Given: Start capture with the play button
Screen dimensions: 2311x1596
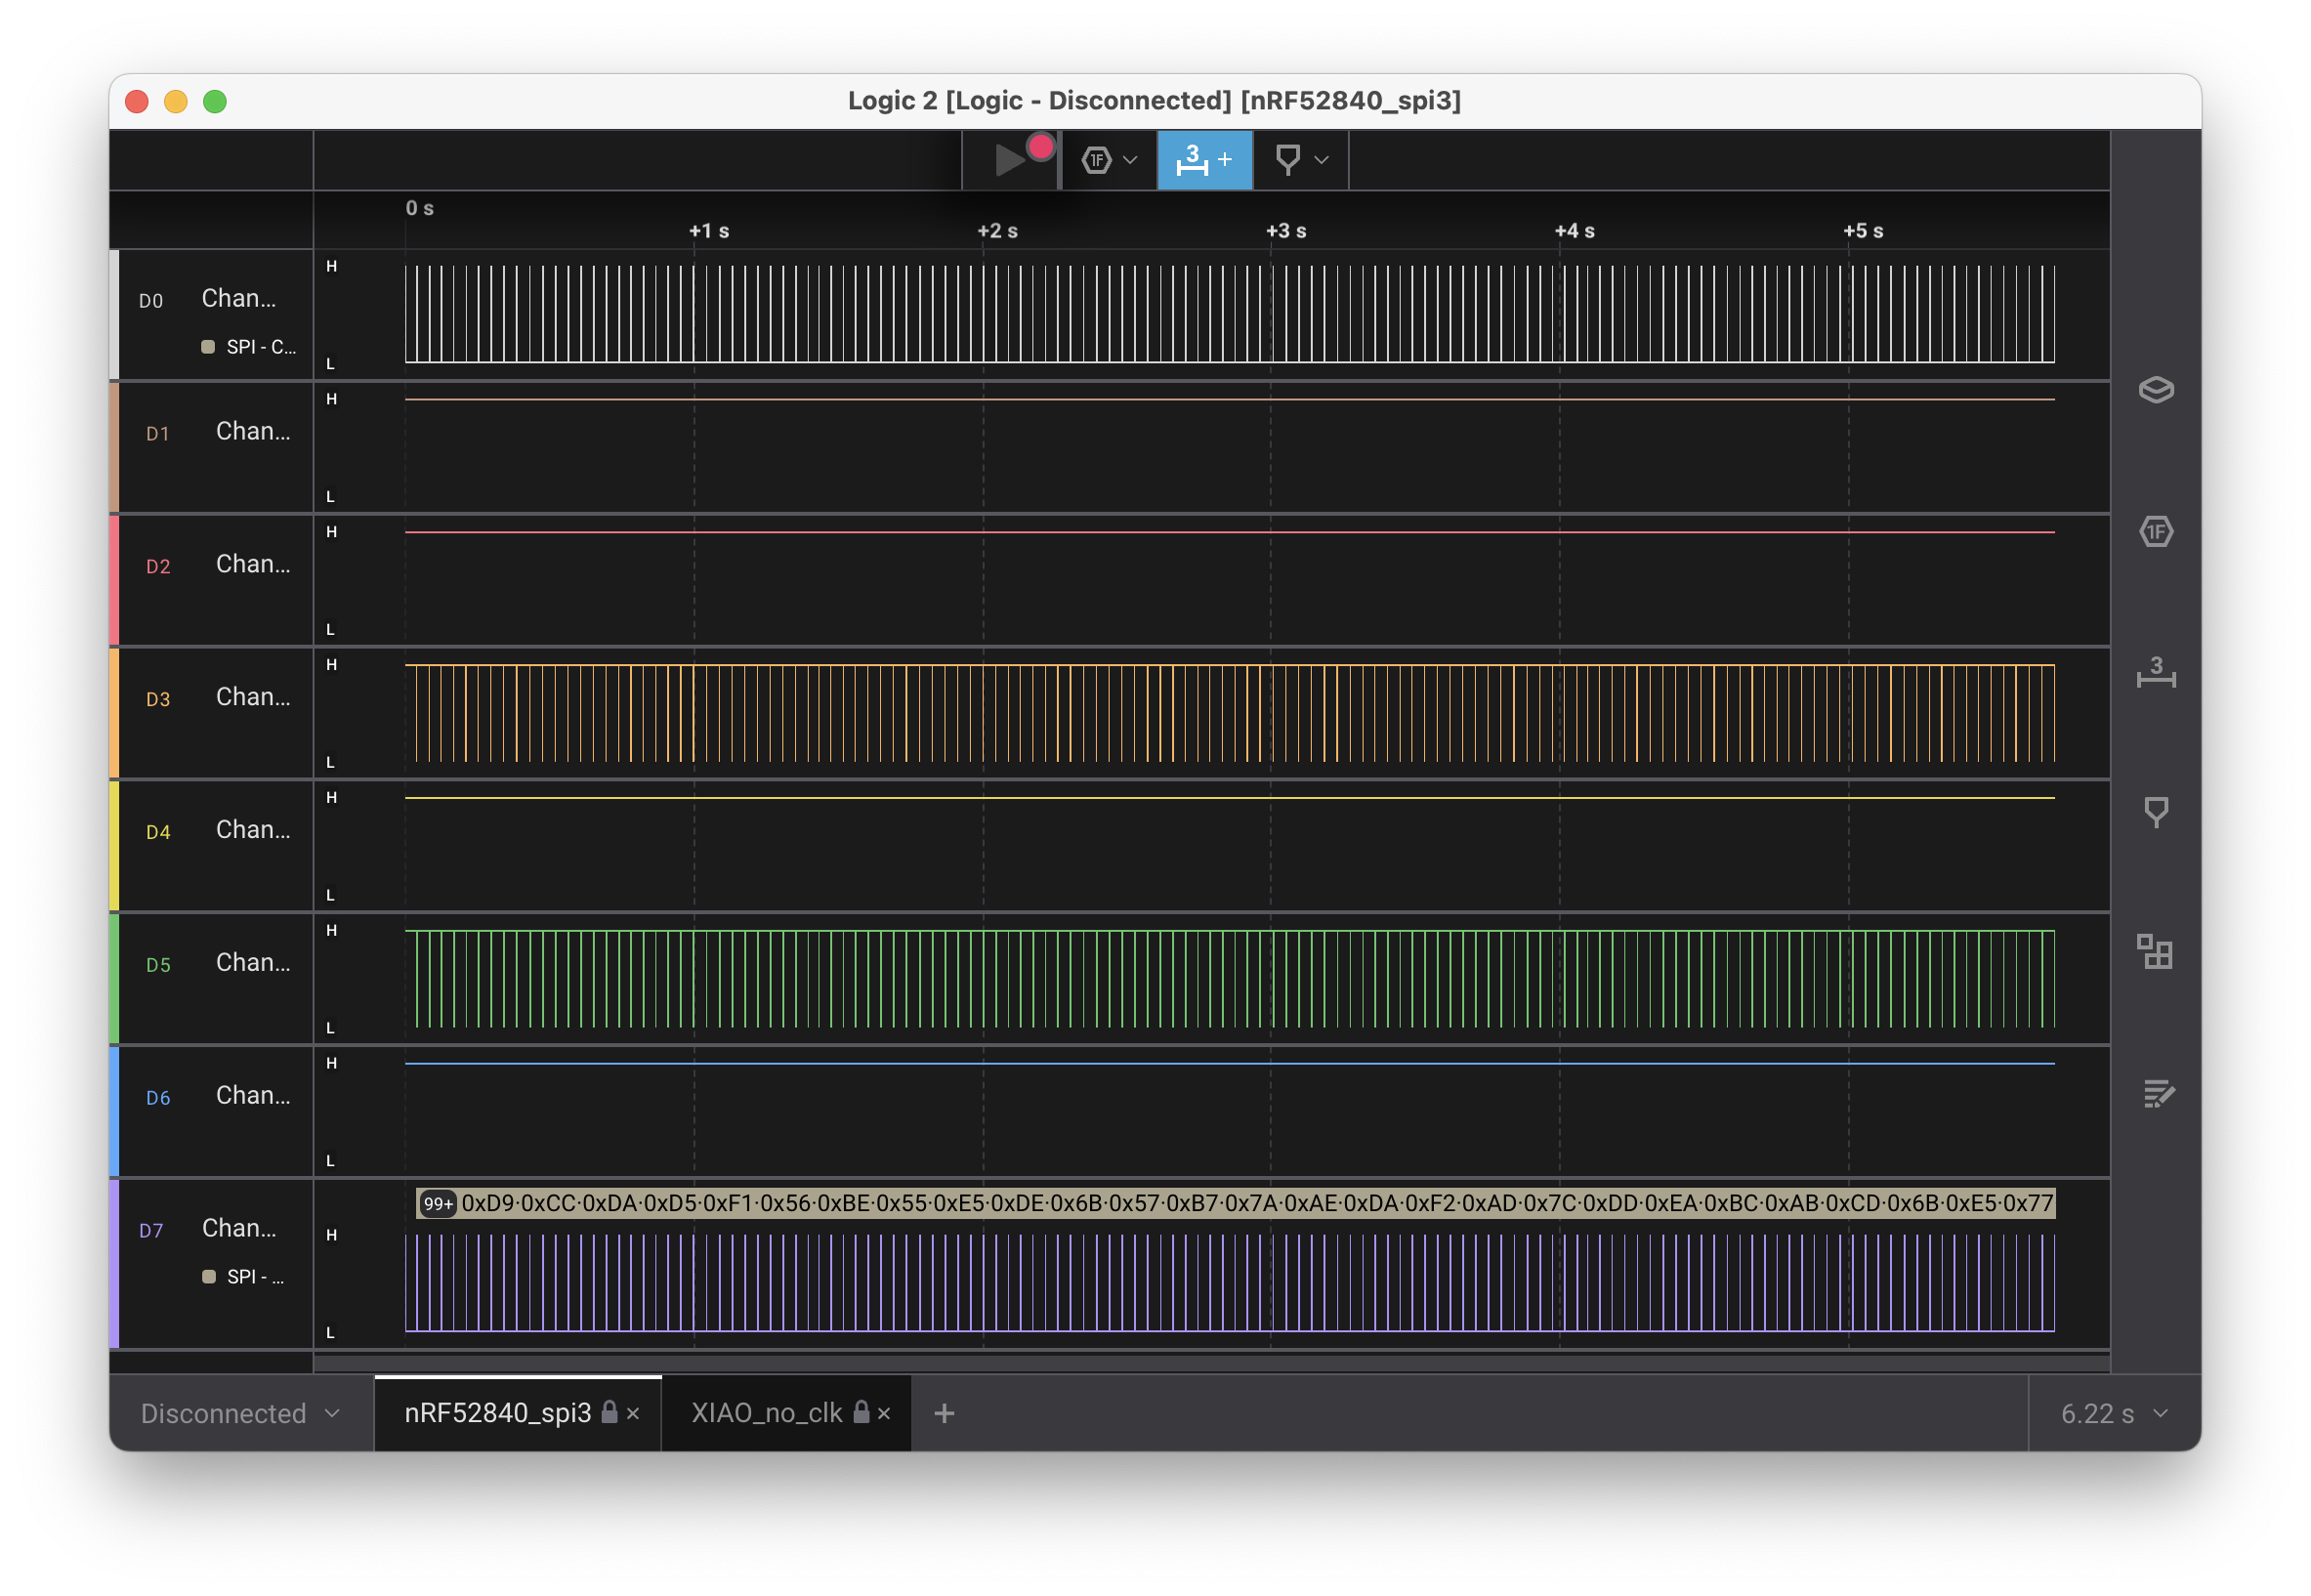Looking at the screenshot, I should tap(1010, 160).
